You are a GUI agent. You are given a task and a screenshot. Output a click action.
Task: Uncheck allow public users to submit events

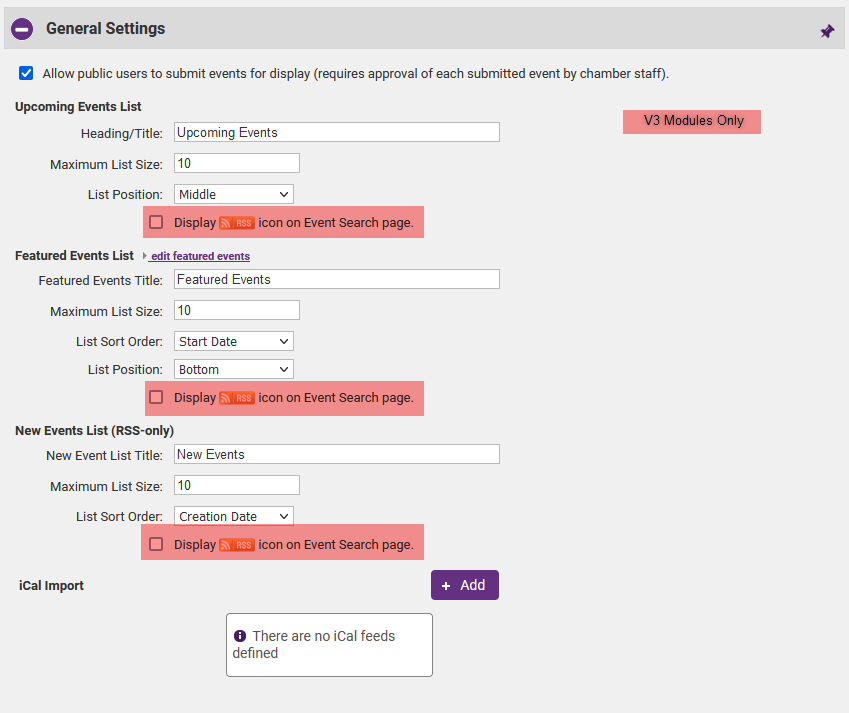(x=26, y=74)
